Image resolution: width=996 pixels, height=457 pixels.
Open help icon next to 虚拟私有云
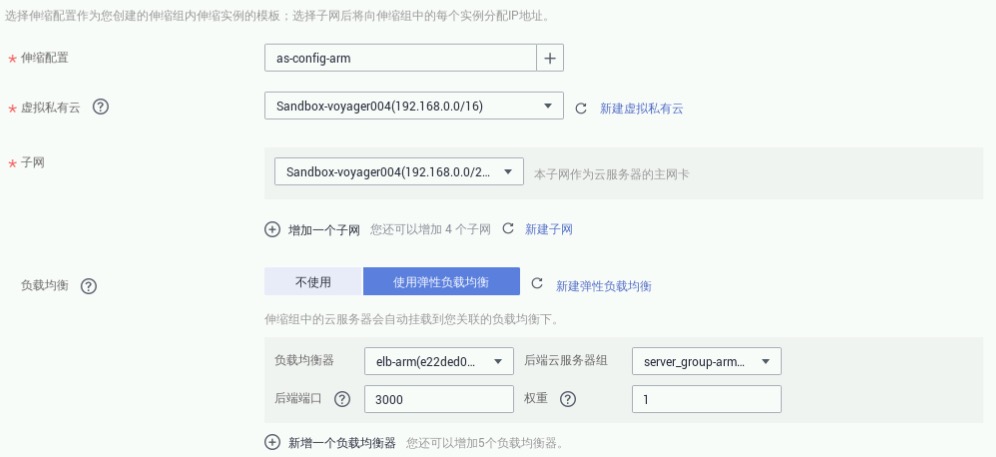pos(100,107)
